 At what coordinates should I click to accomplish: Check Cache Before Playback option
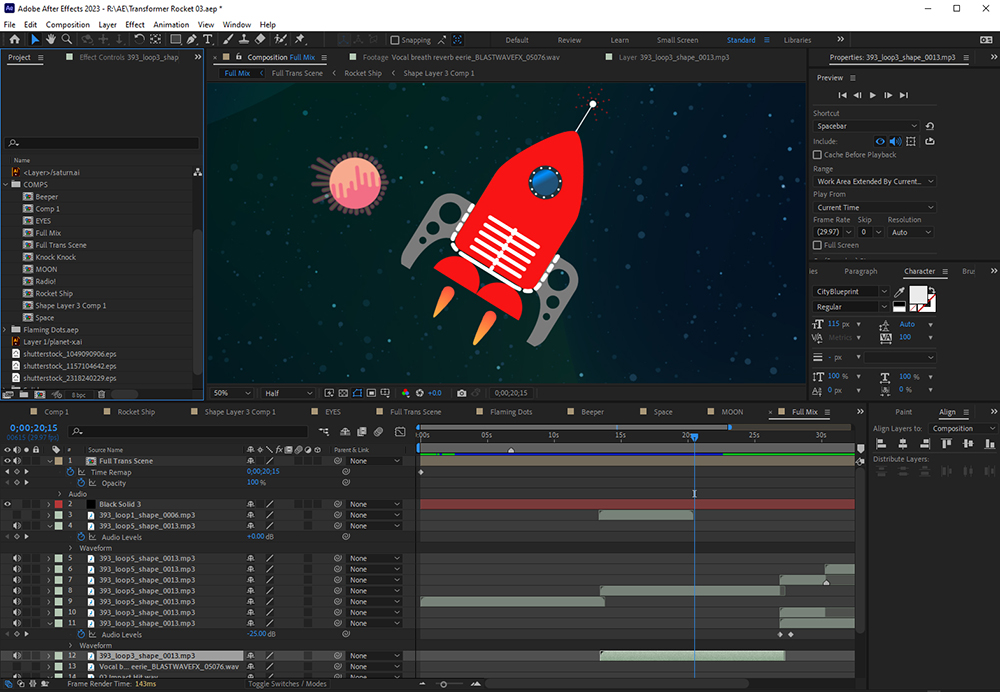tap(818, 155)
